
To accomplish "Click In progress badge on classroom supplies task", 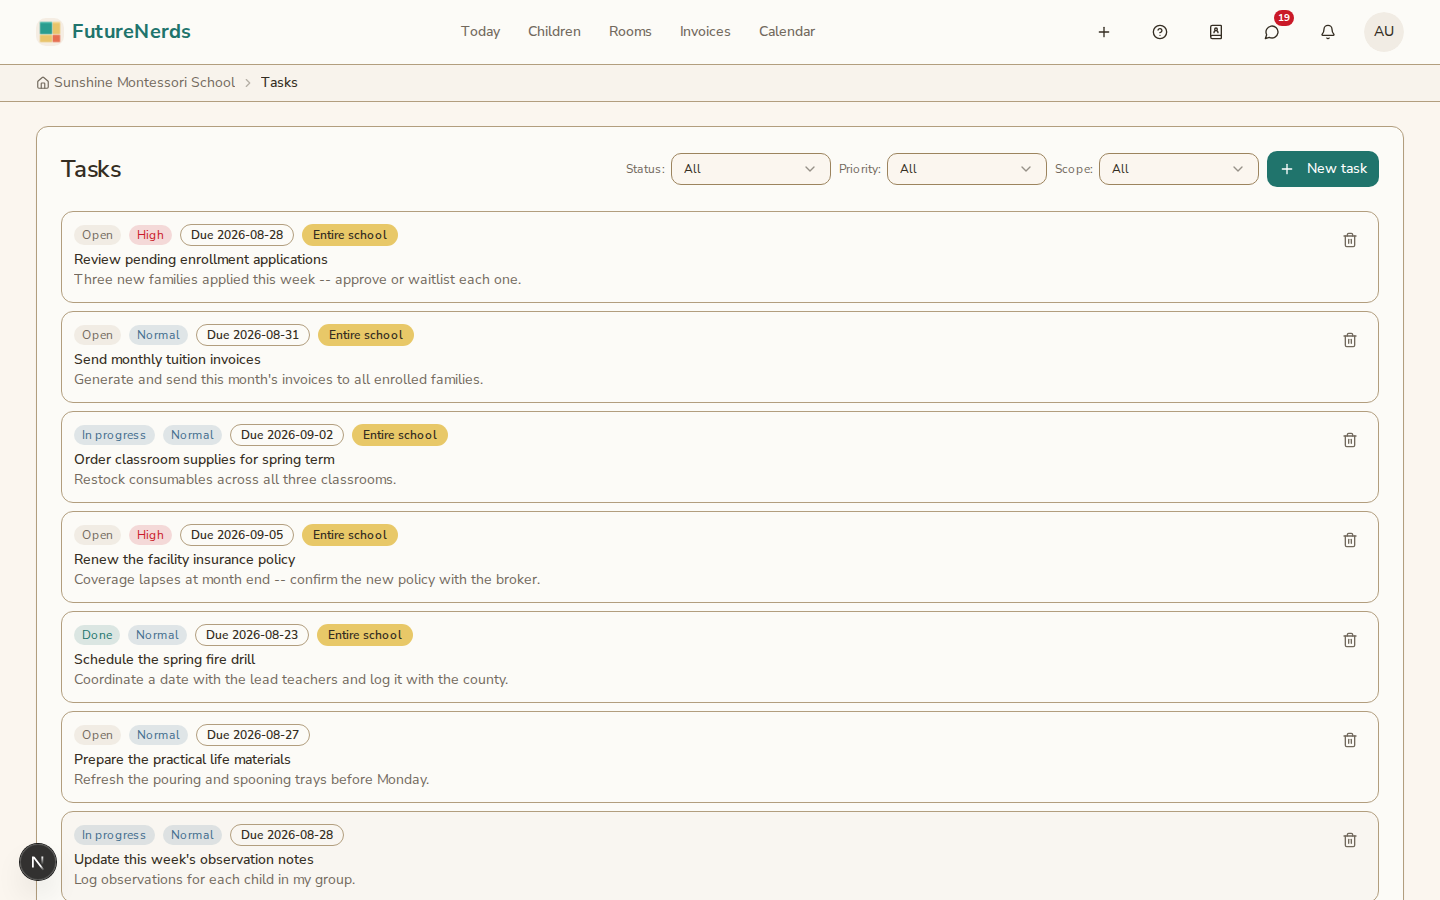I will (114, 435).
